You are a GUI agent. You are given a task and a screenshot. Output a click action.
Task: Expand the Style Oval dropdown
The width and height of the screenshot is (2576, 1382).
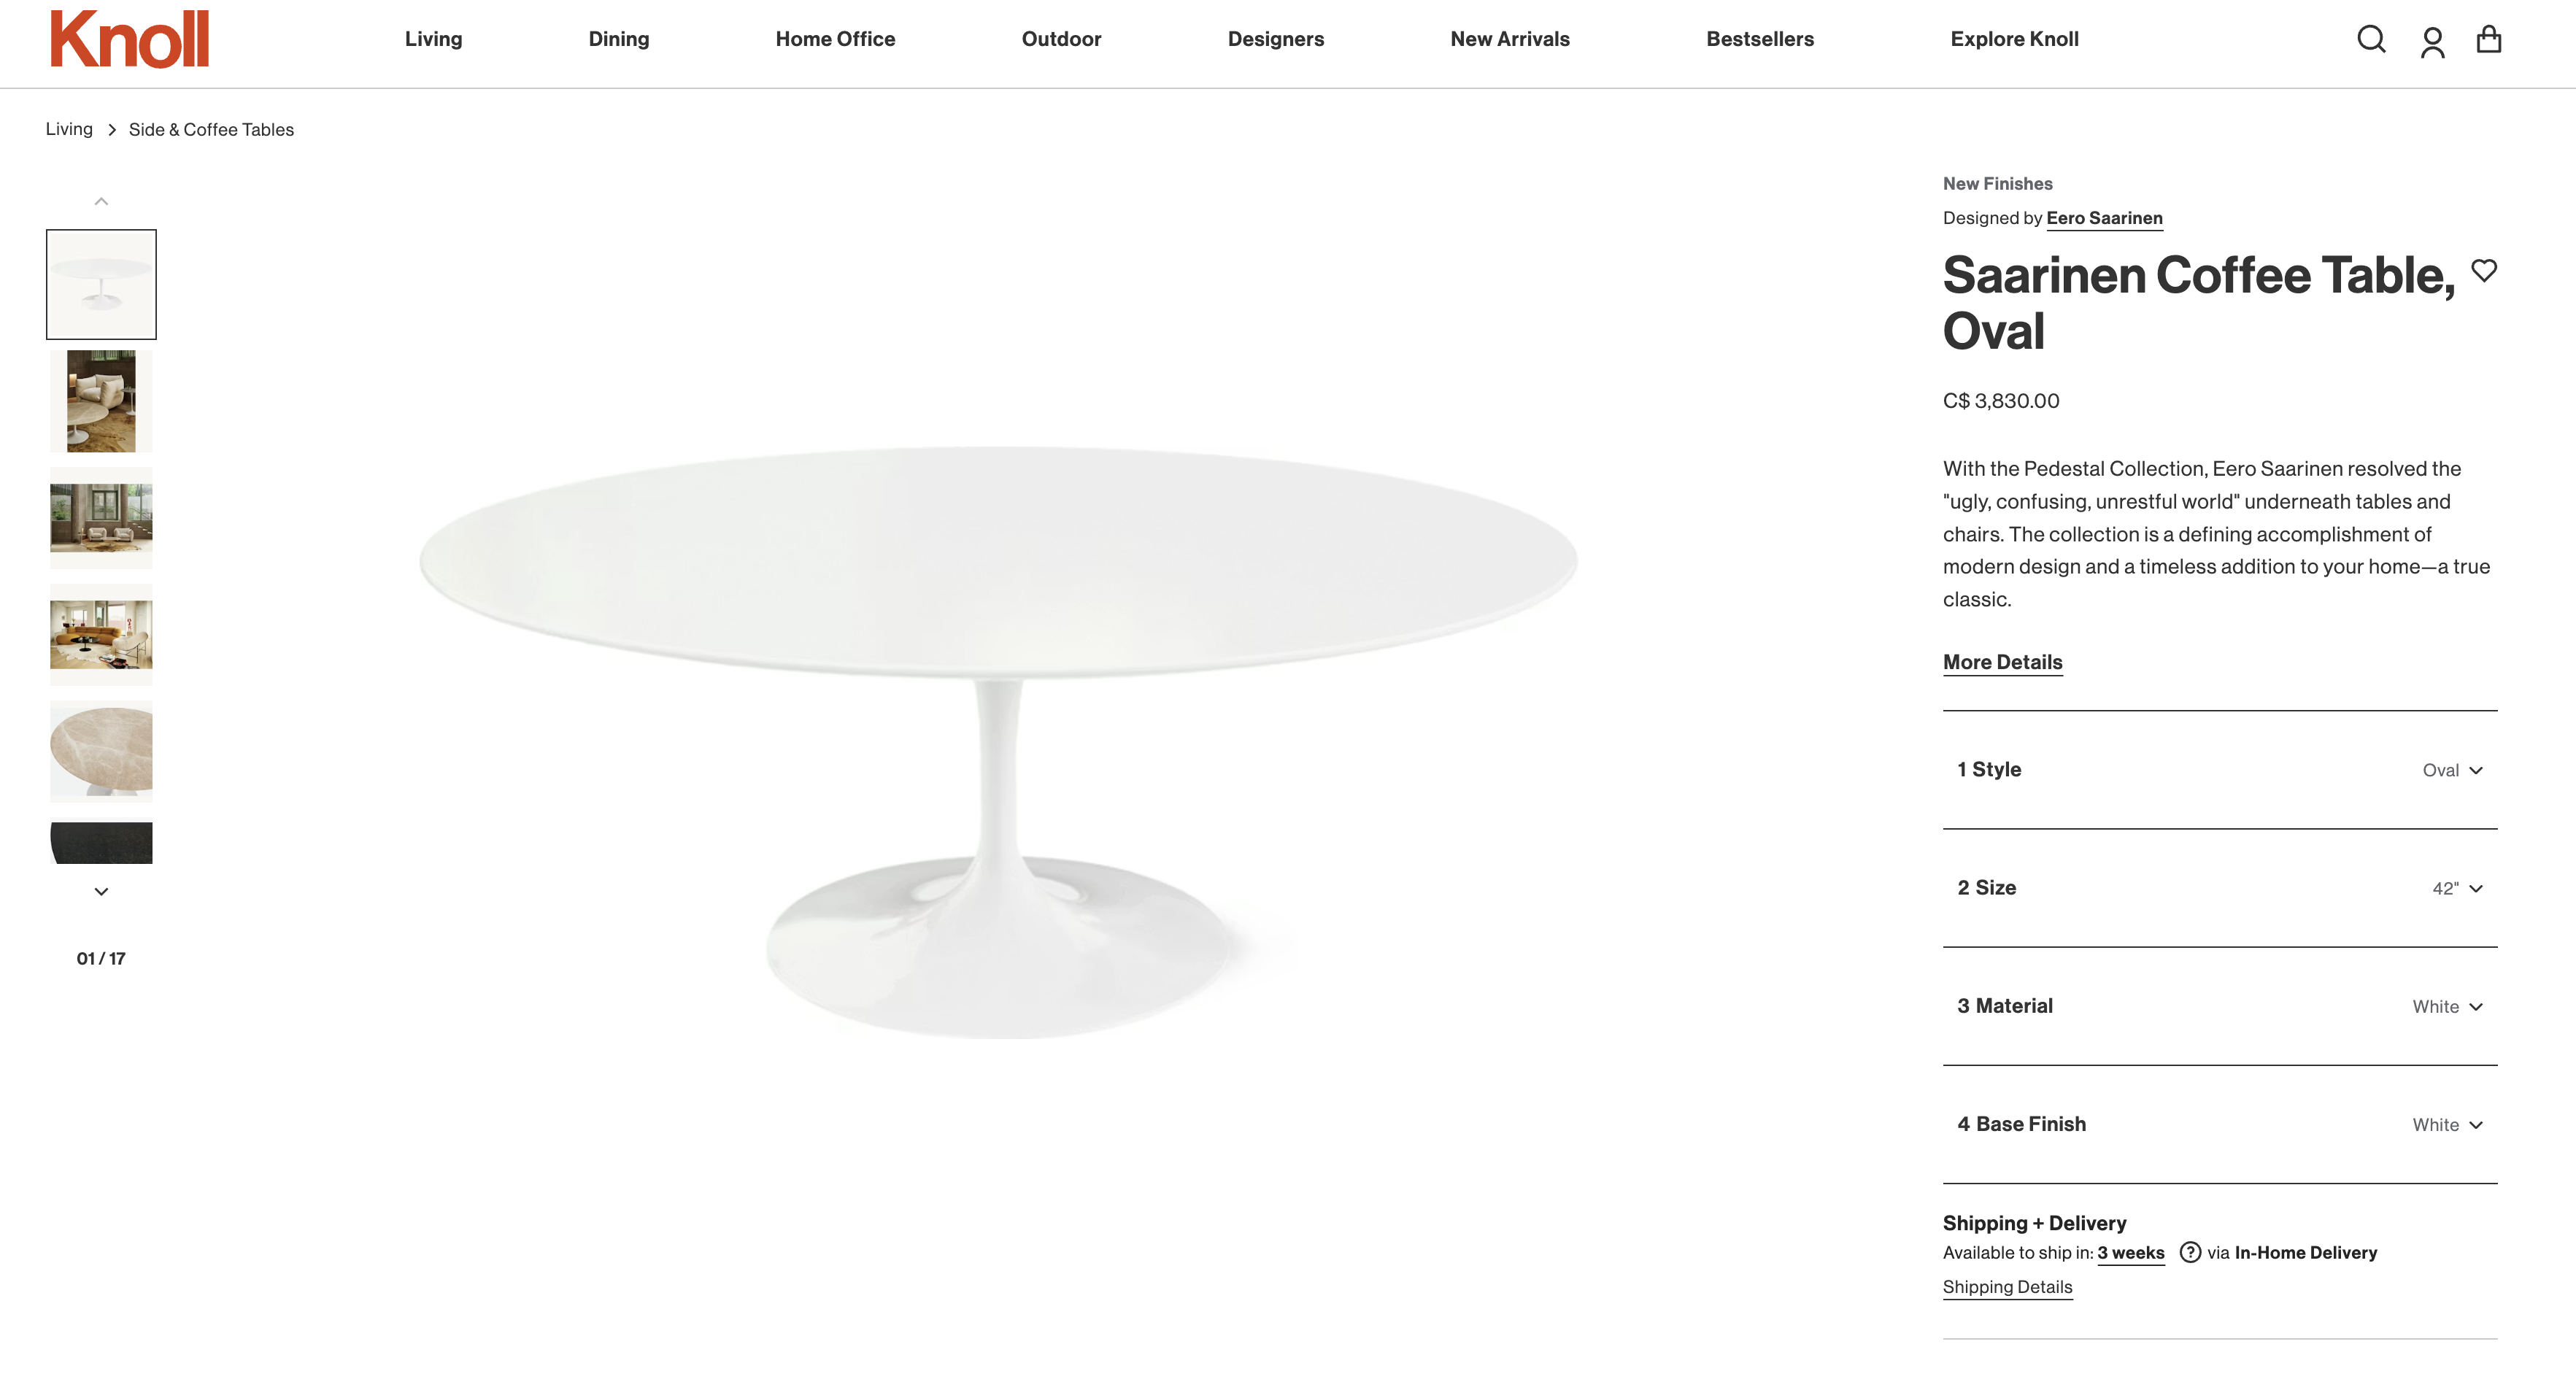pyautogui.click(x=2219, y=770)
